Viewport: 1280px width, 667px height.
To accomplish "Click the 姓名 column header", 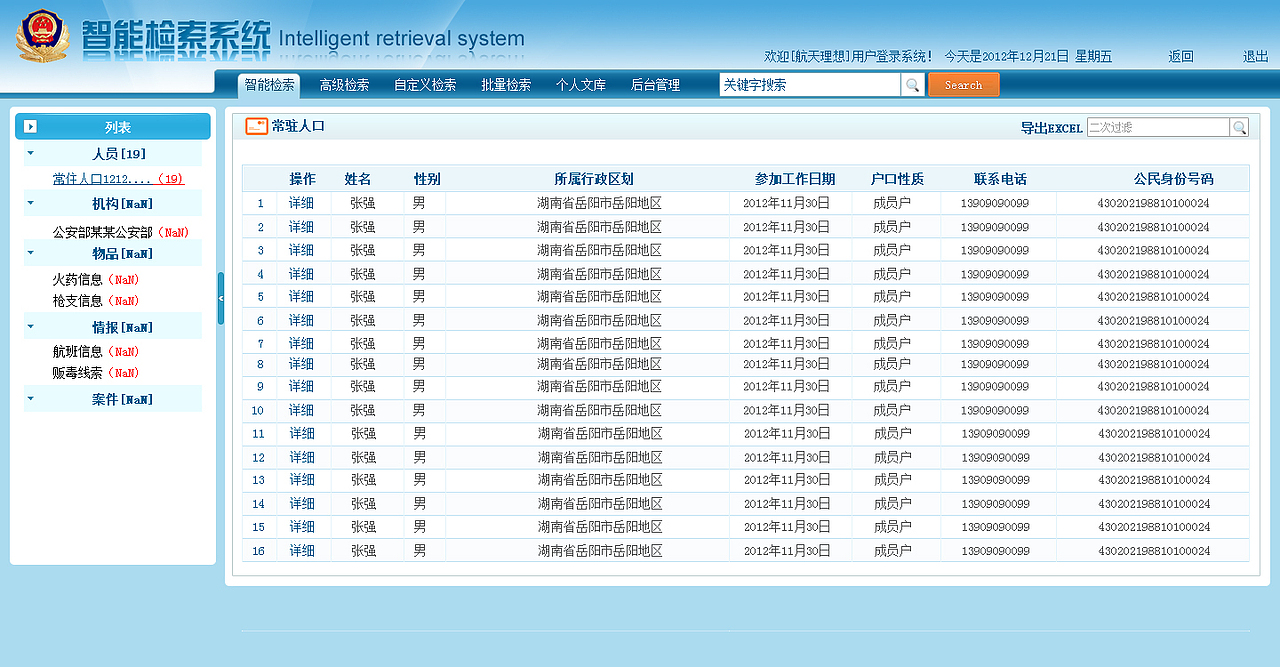I will click(x=358, y=179).
